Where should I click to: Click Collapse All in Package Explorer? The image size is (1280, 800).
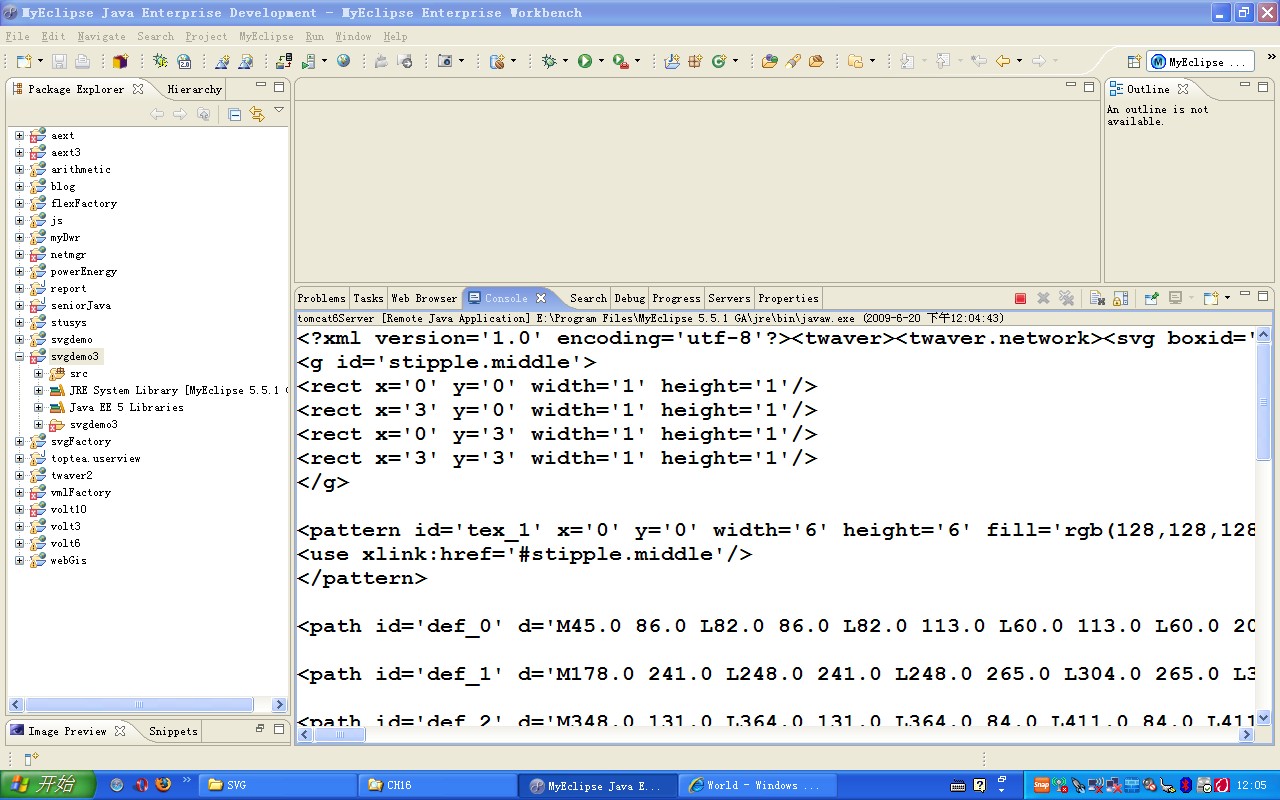click(x=234, y=114)
